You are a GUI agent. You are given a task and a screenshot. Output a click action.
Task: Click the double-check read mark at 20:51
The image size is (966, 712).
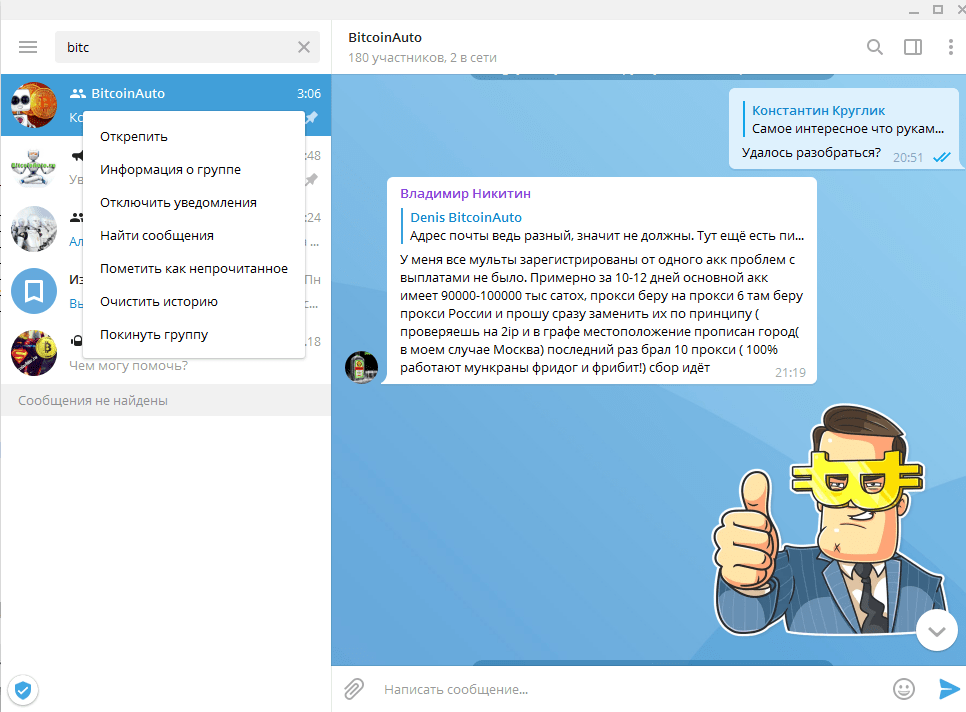pos(941,157)
